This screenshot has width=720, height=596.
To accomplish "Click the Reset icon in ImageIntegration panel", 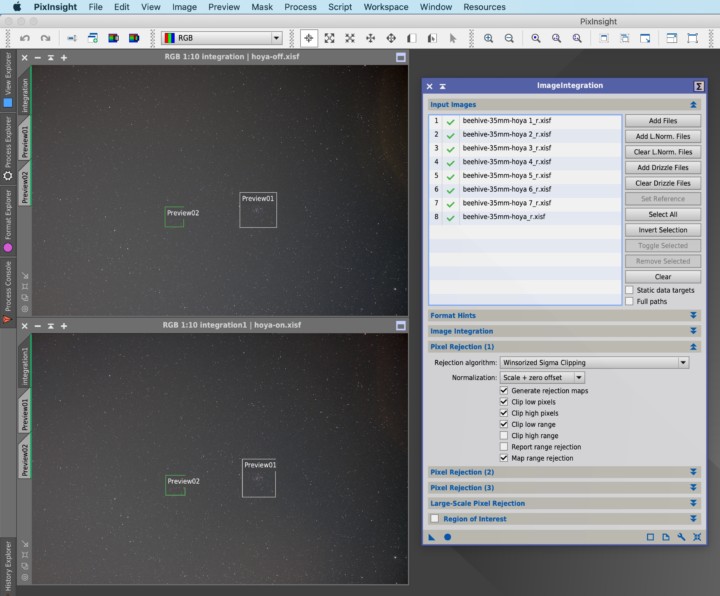I will (x=697, y=537).
